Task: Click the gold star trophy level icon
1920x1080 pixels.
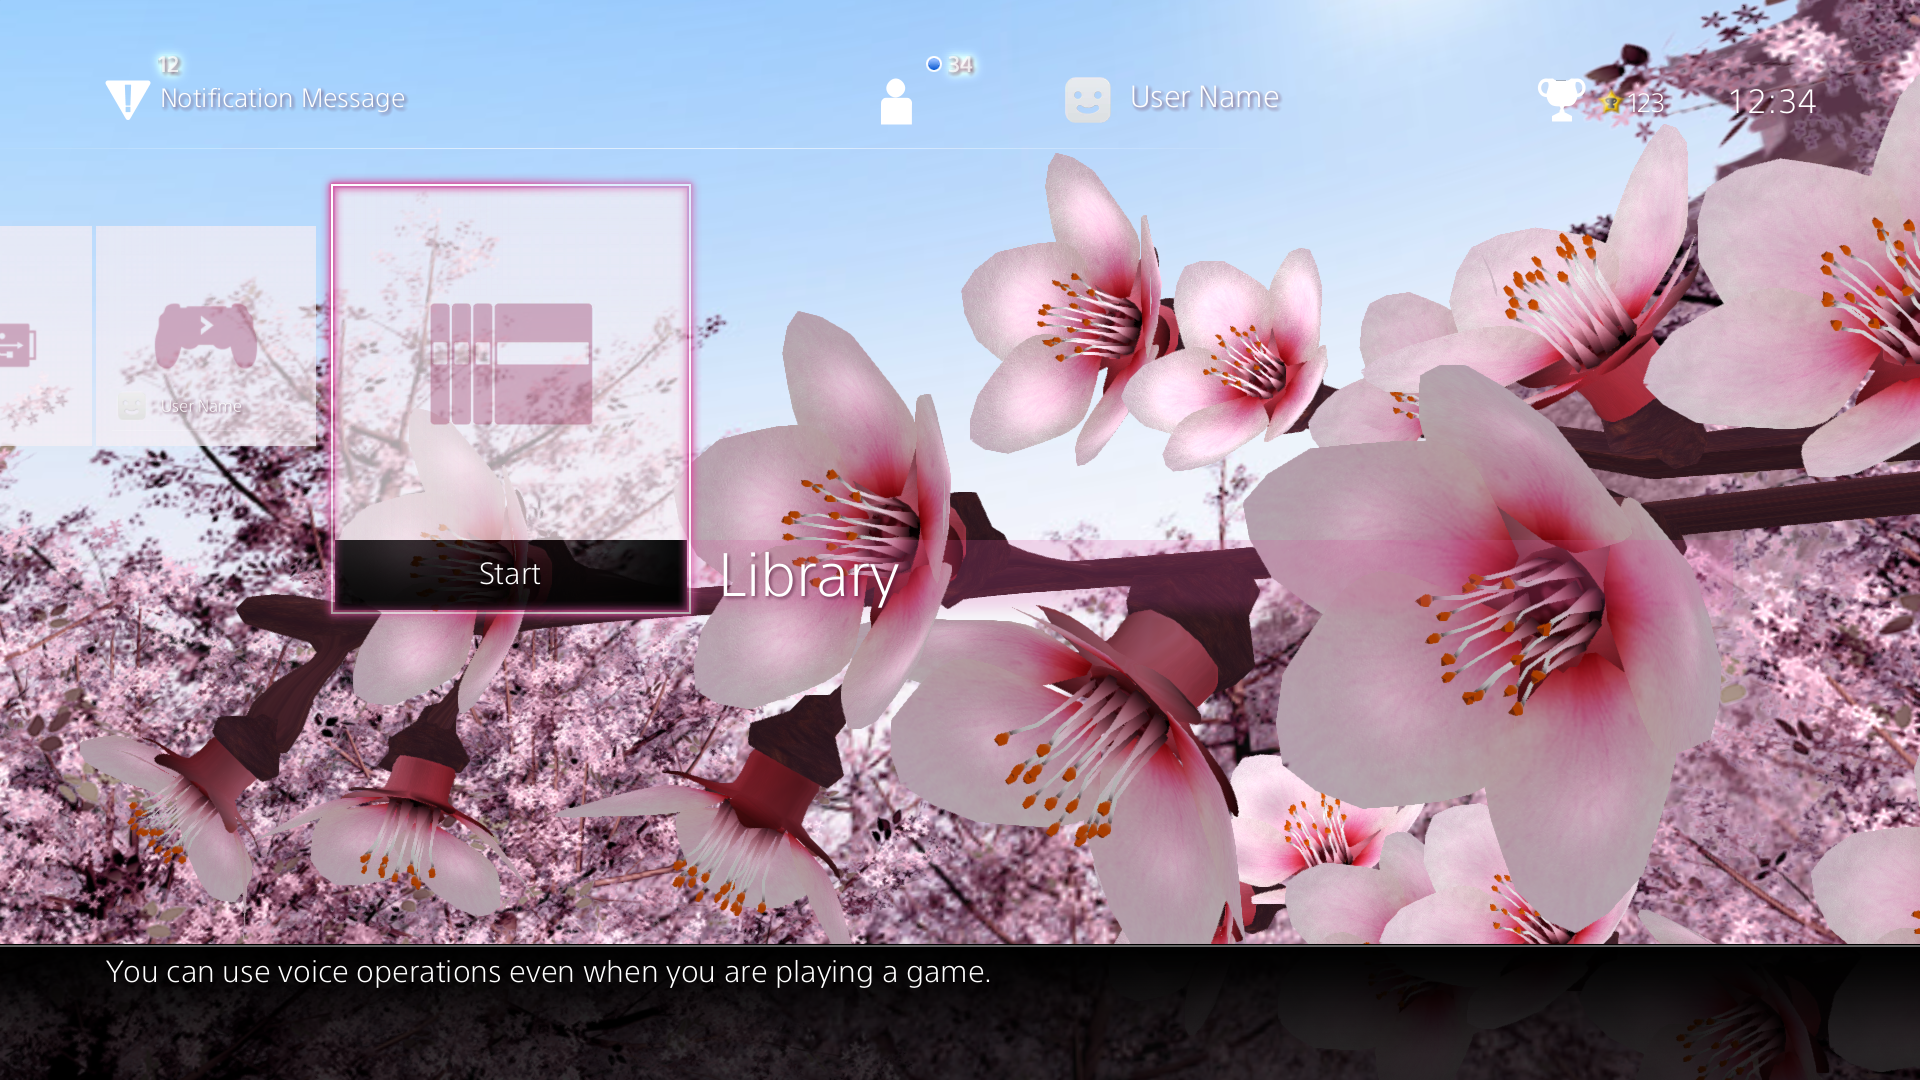Action: (1610, 102)
